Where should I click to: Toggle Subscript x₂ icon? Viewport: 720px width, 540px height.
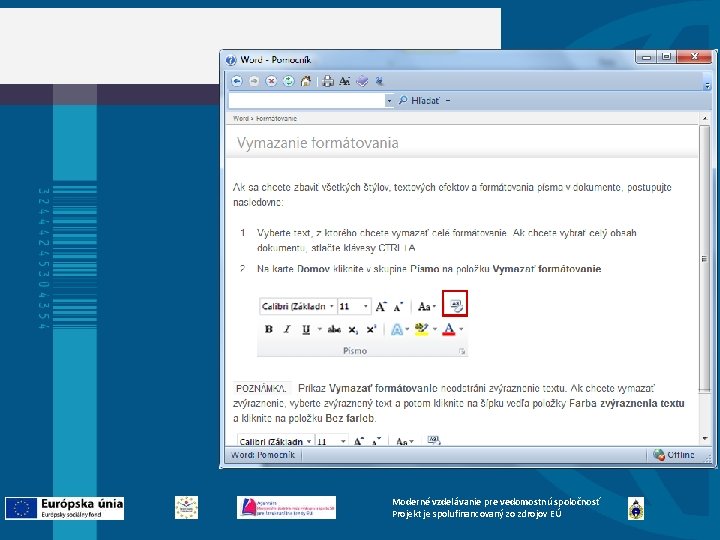[x=353, y=330]
